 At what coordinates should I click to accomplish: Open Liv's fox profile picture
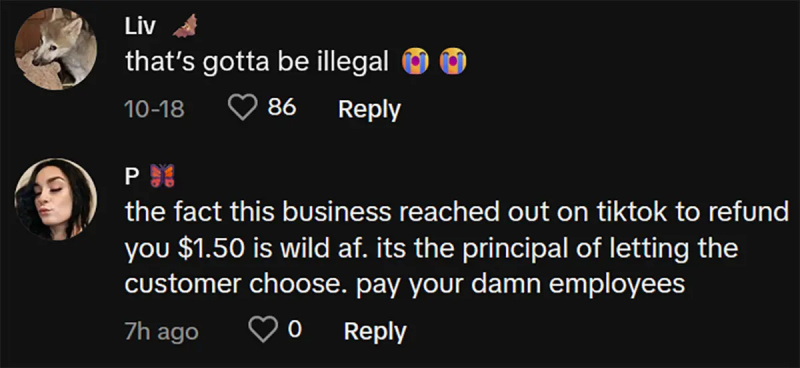click(x=55, y=49)
